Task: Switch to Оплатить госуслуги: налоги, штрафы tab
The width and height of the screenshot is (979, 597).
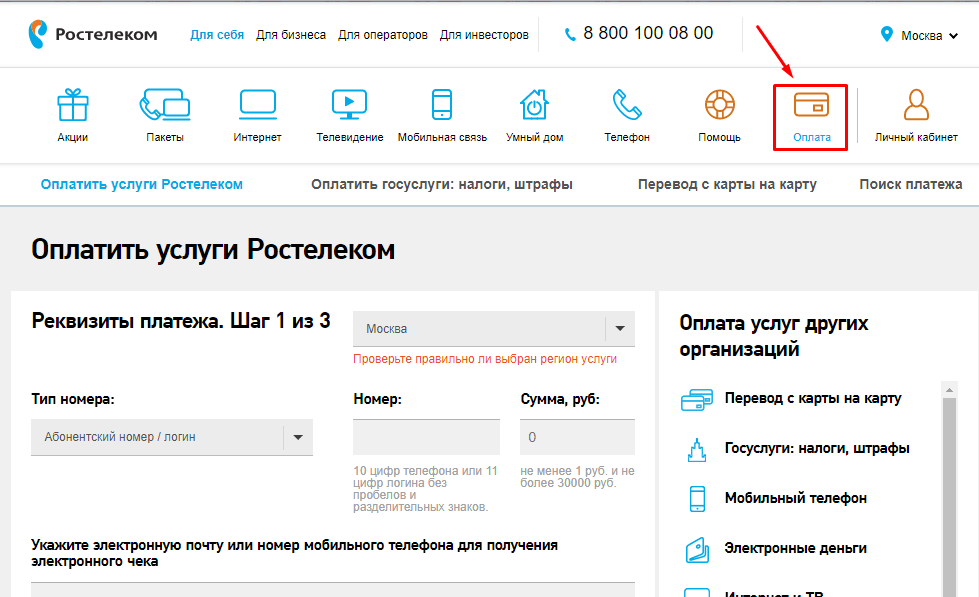Action: click(x=441, y=184)
